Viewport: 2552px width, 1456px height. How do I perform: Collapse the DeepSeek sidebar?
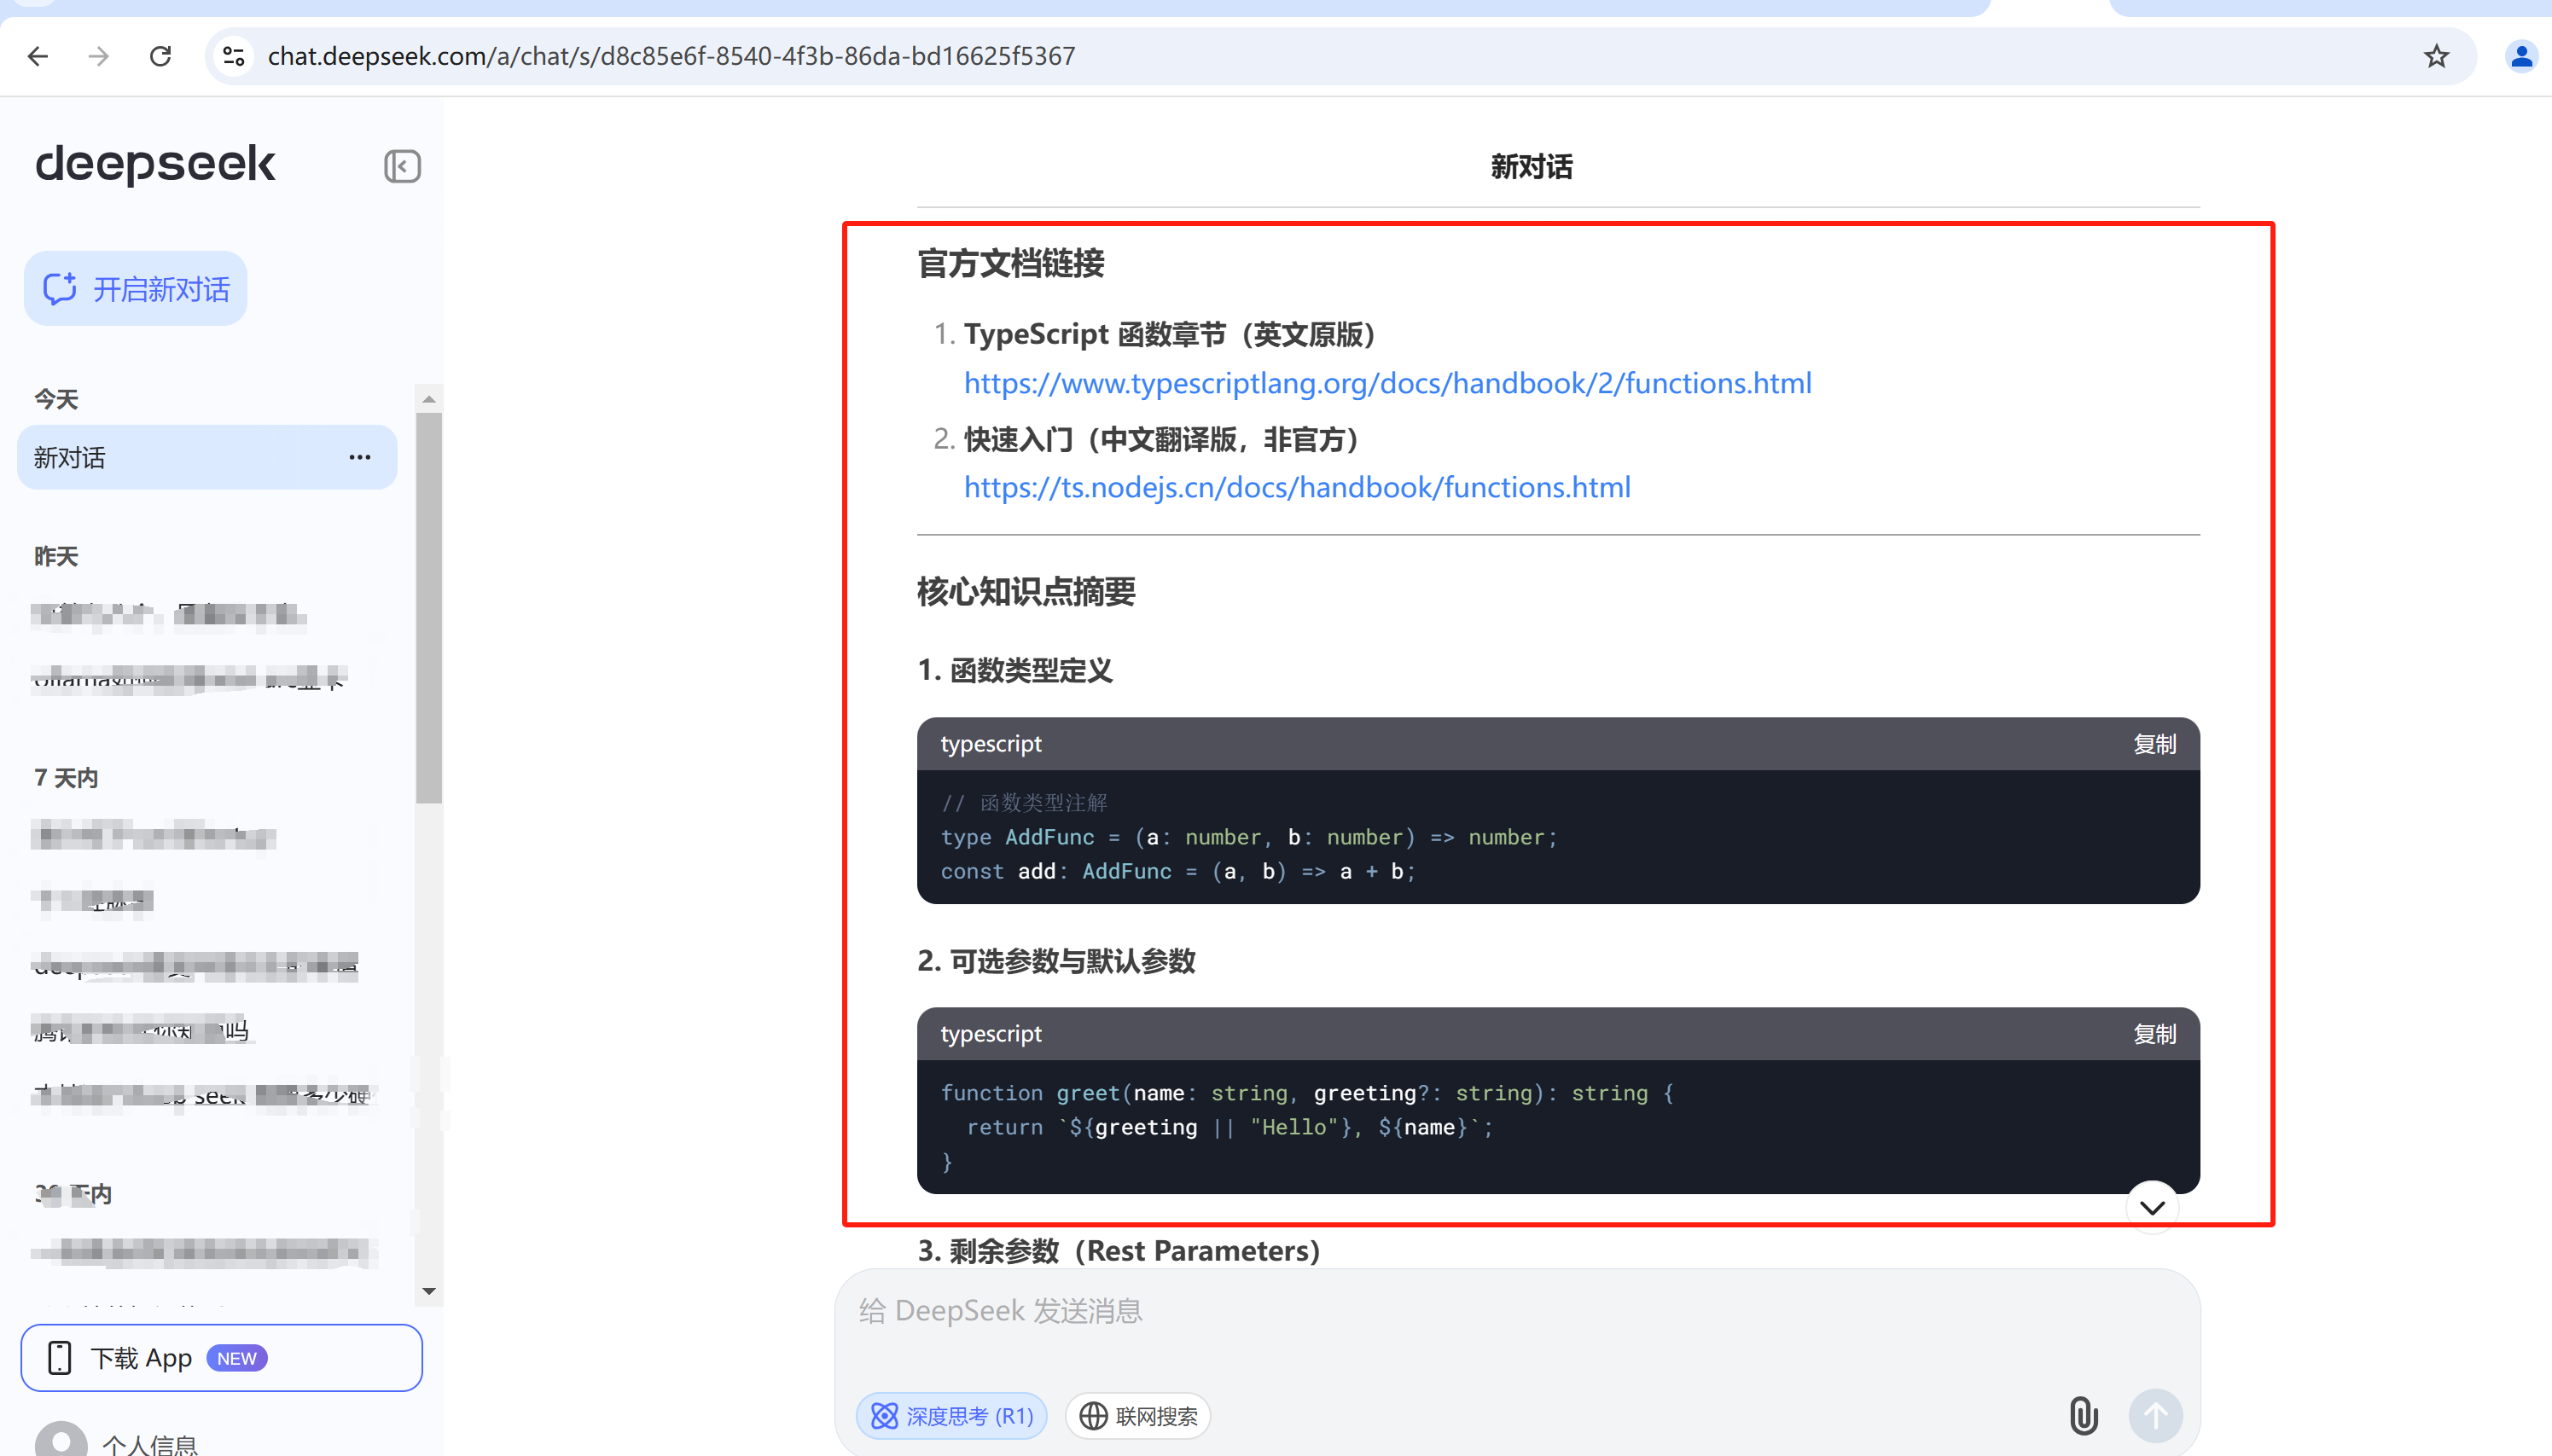[x=402, y=166]
